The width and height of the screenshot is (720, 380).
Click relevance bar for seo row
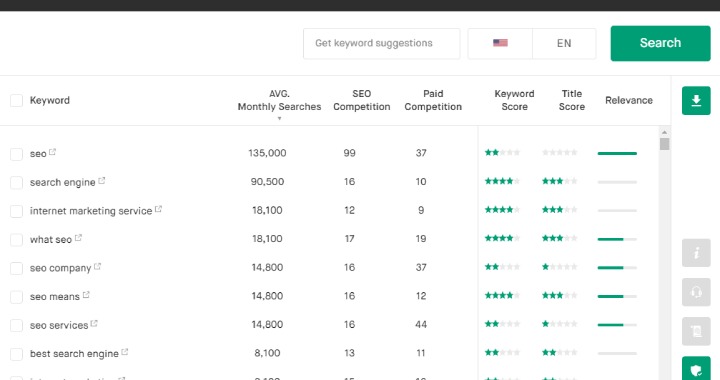[x=617, y=153]
